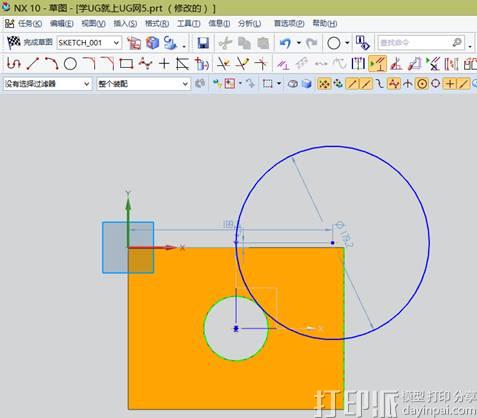The width and height of the screenshot is (477, 418).
Task: Select the Profile curve tool
Action: 14,63
